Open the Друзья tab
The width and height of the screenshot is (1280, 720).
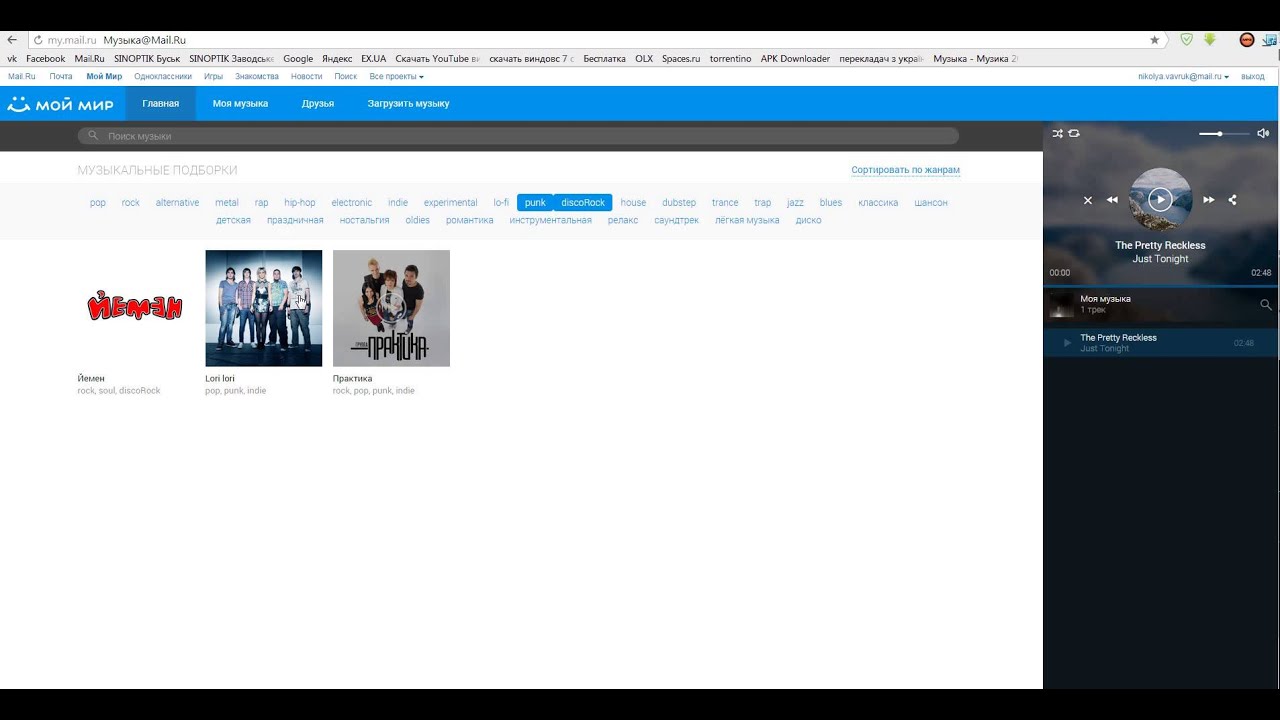point(318,104)
